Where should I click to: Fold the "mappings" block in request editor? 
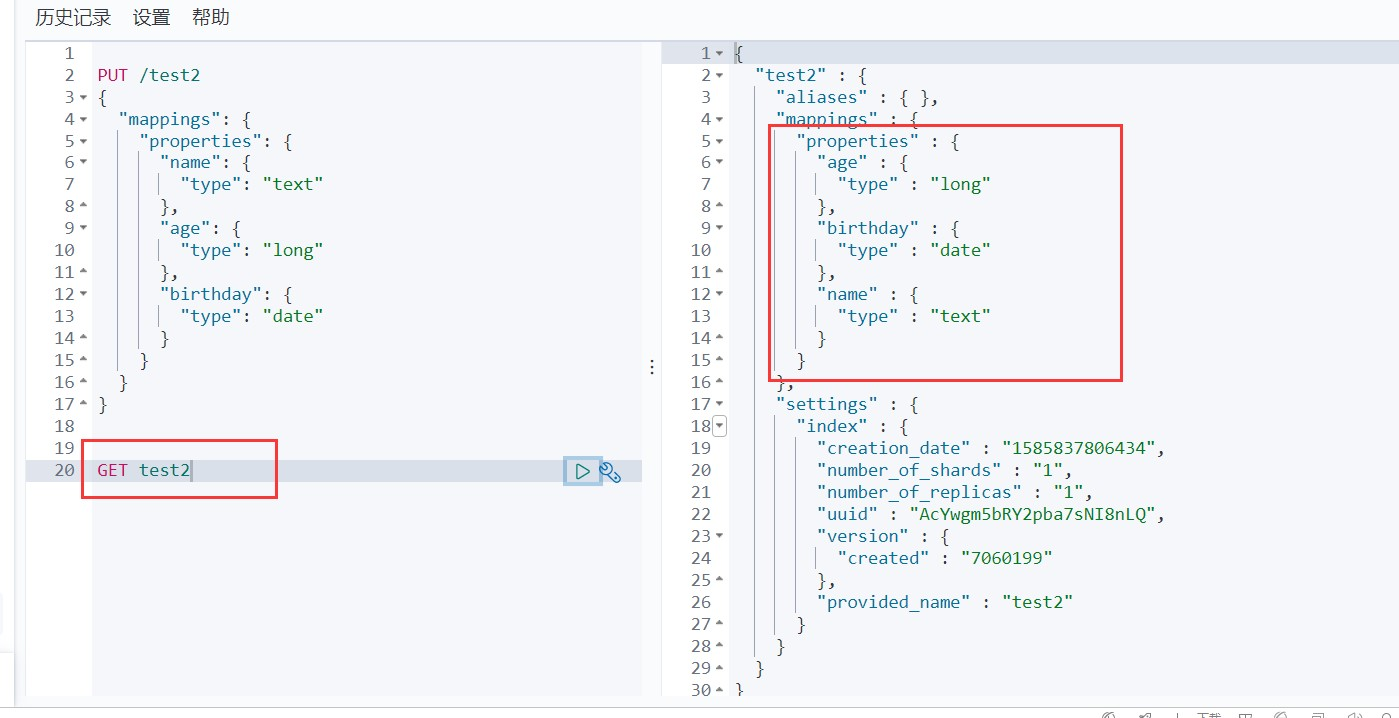coord(83,120)
